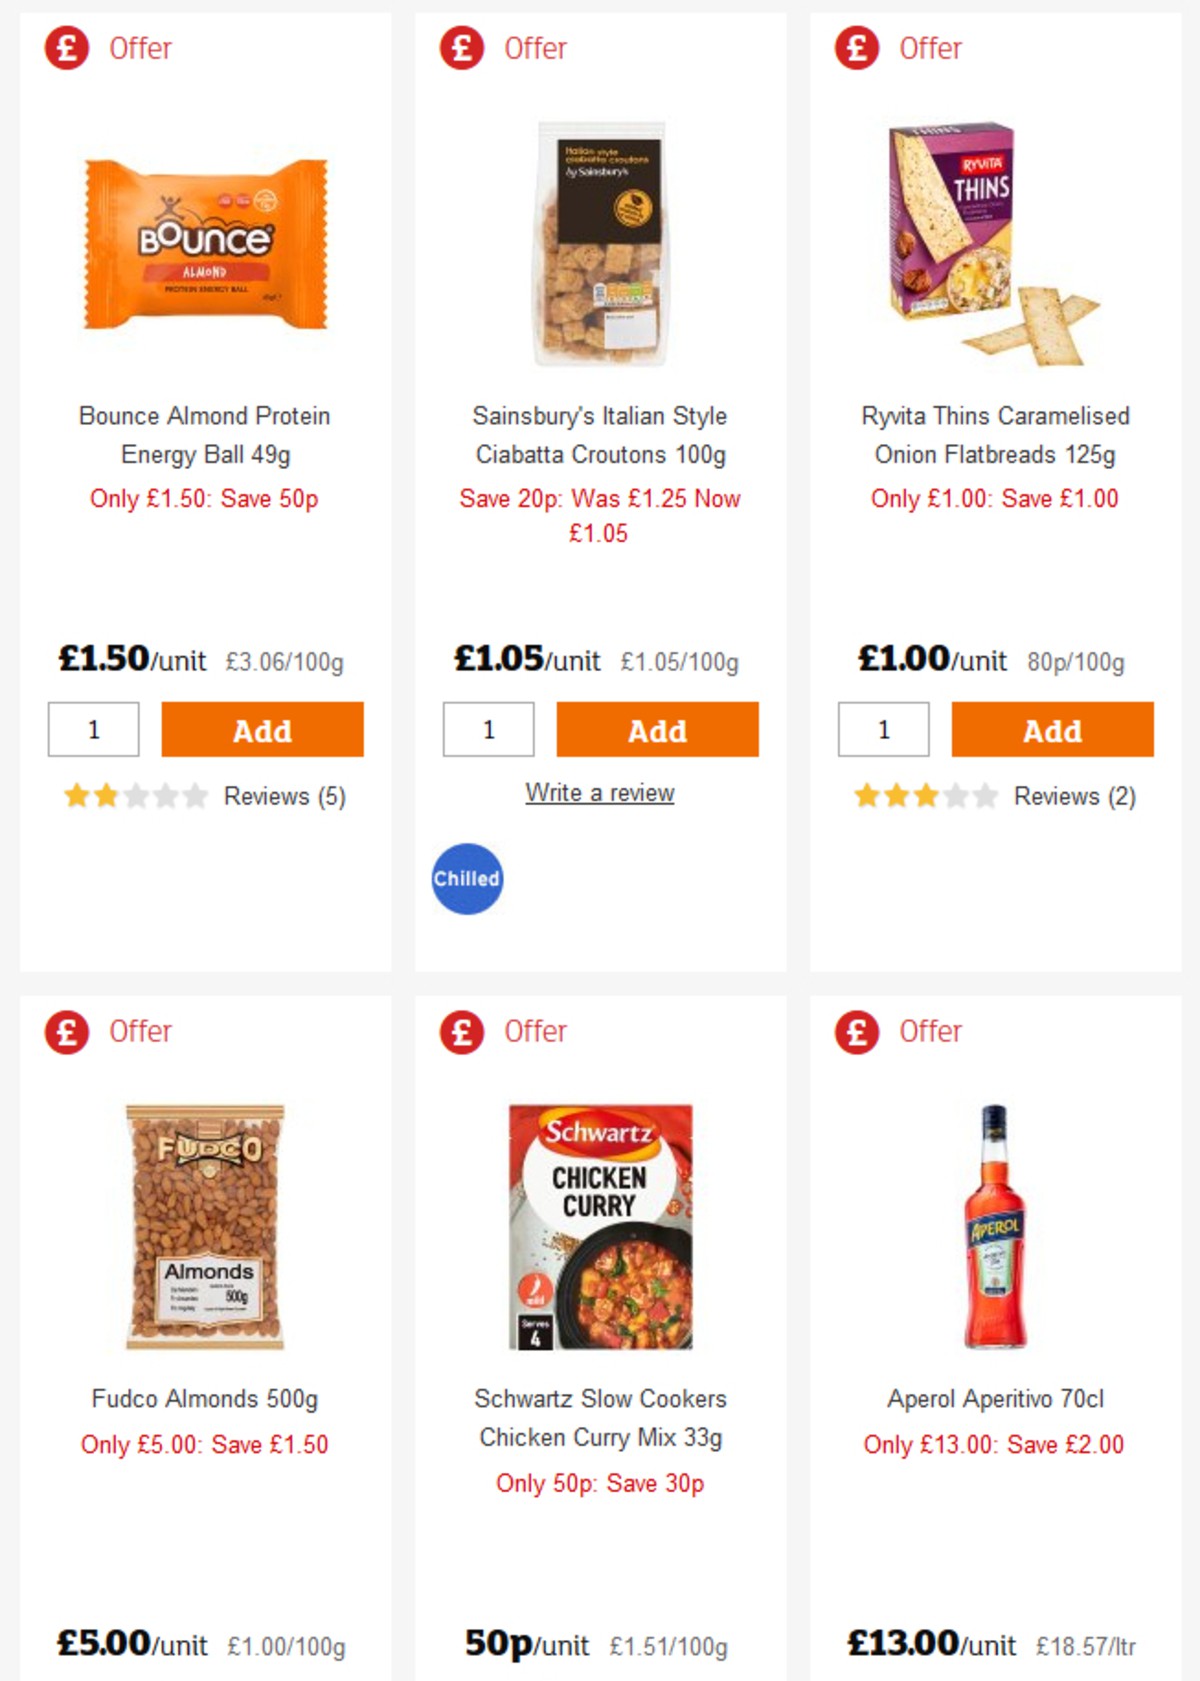Click the blue Chilled icon under the croutons
Viewport: 1200px width, 1681px height.
(467, 879)
